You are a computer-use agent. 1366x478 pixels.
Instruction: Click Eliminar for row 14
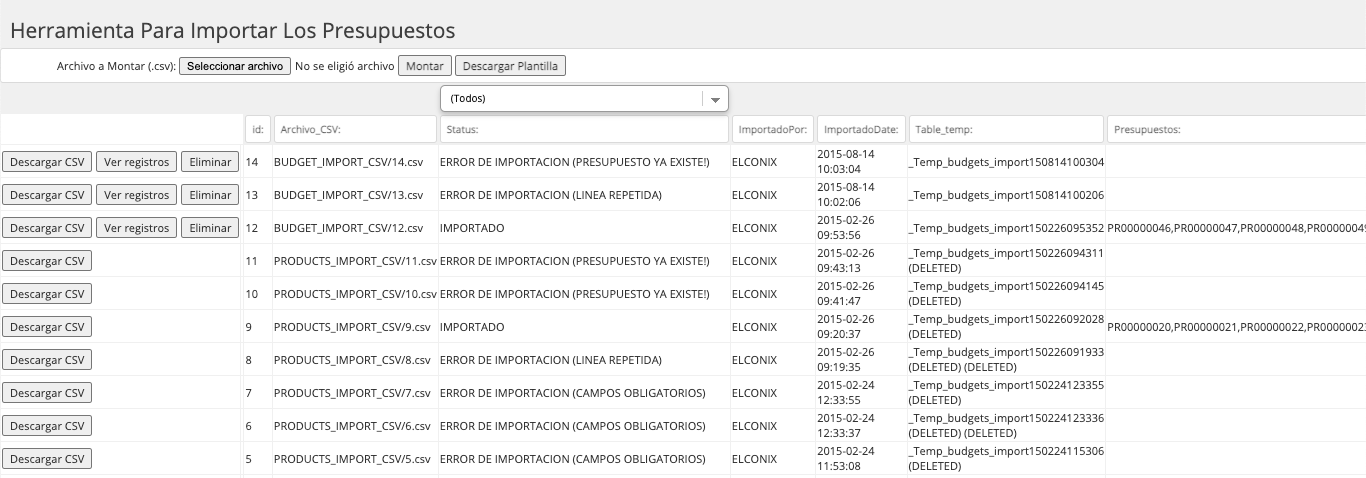(210, 162)
